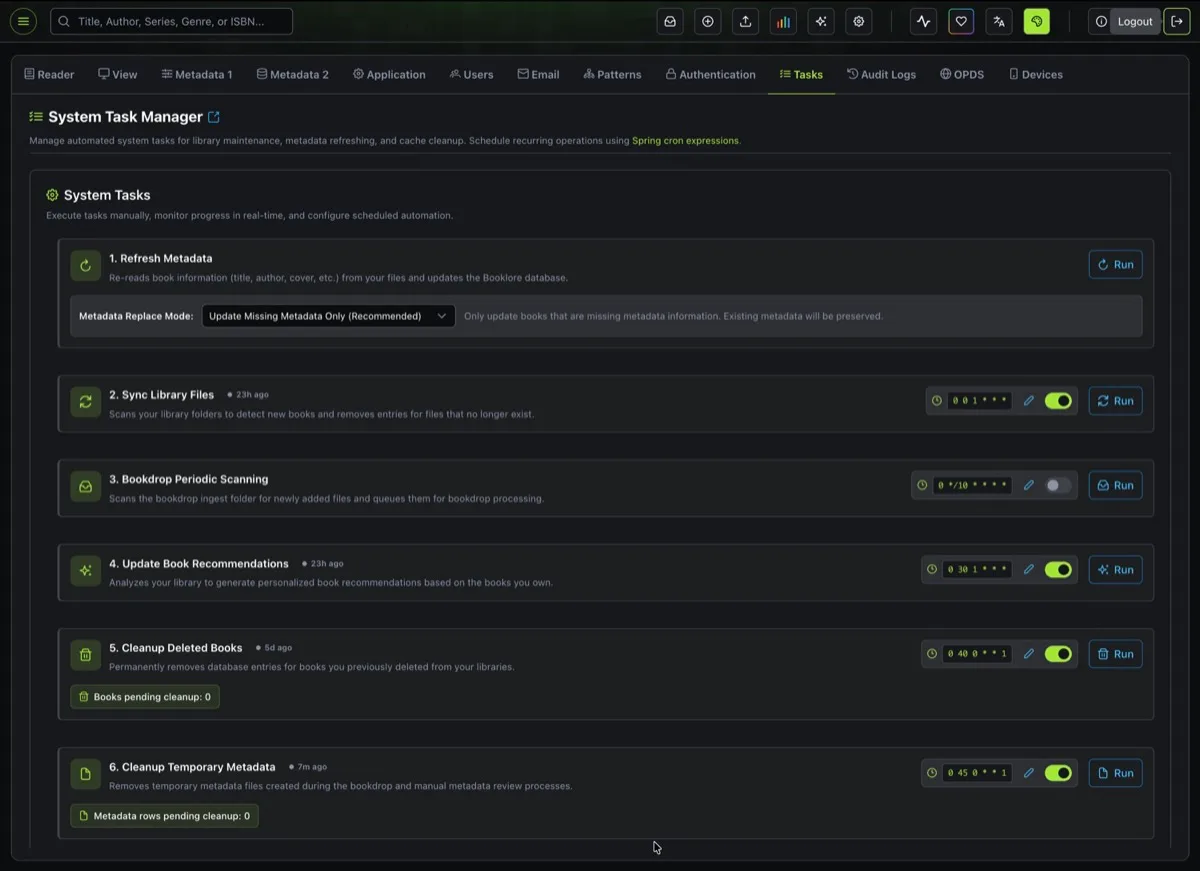
Task: Click the add (plus circle) icon in top bar
Action: point(708,21)
